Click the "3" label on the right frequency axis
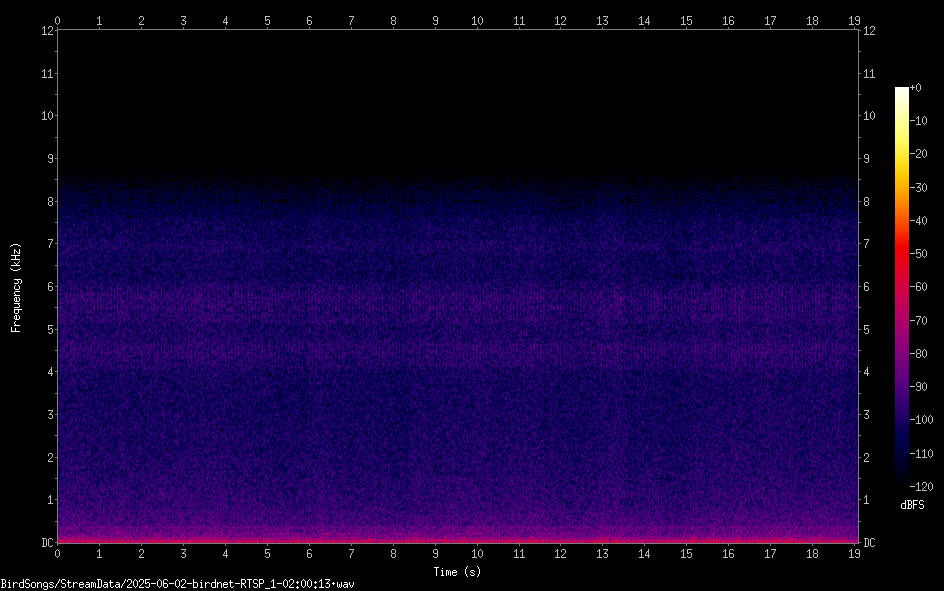The width and height of the screenshot is (944, 591). (866, 415)
